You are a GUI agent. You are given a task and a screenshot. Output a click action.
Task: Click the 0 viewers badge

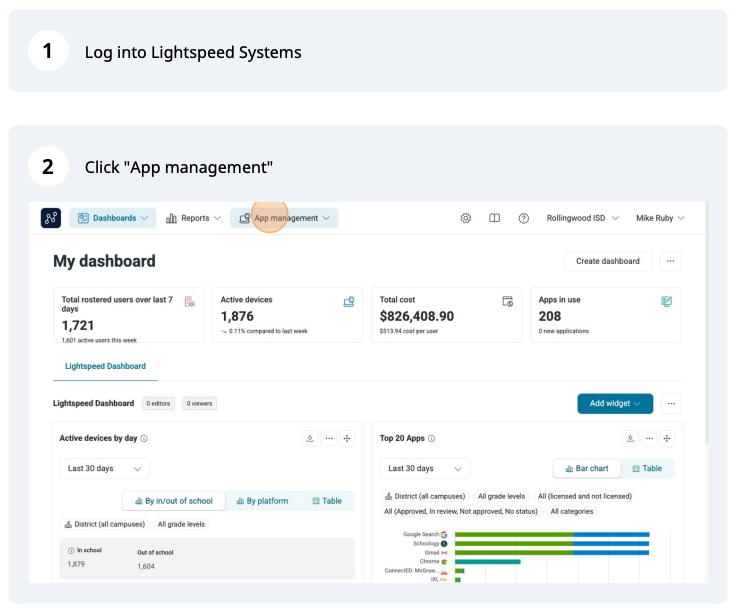coord(199,403)
